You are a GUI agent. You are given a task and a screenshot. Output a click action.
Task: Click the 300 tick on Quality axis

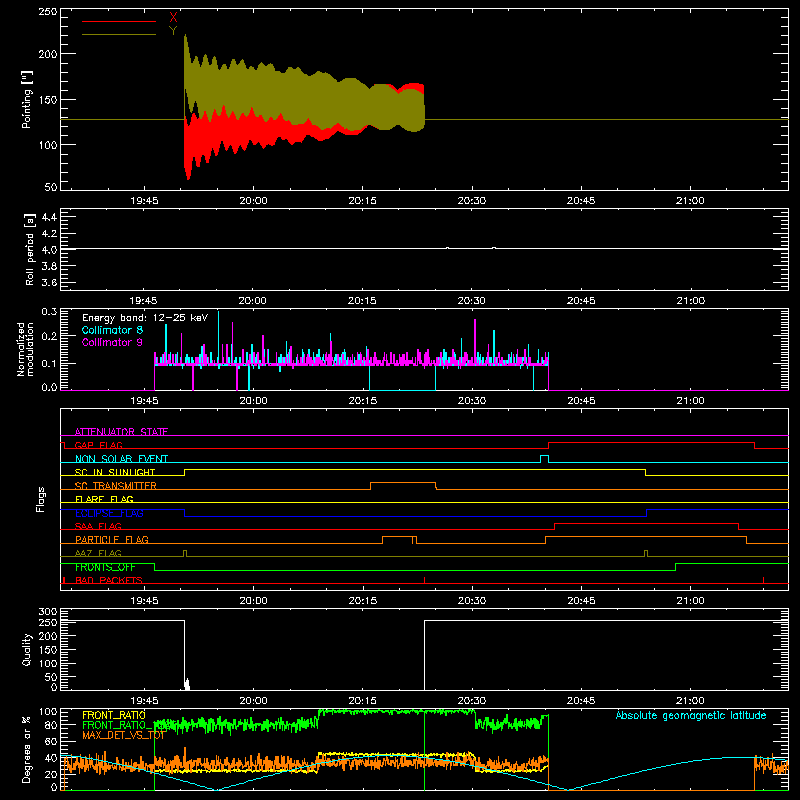[x=48, y=612]
